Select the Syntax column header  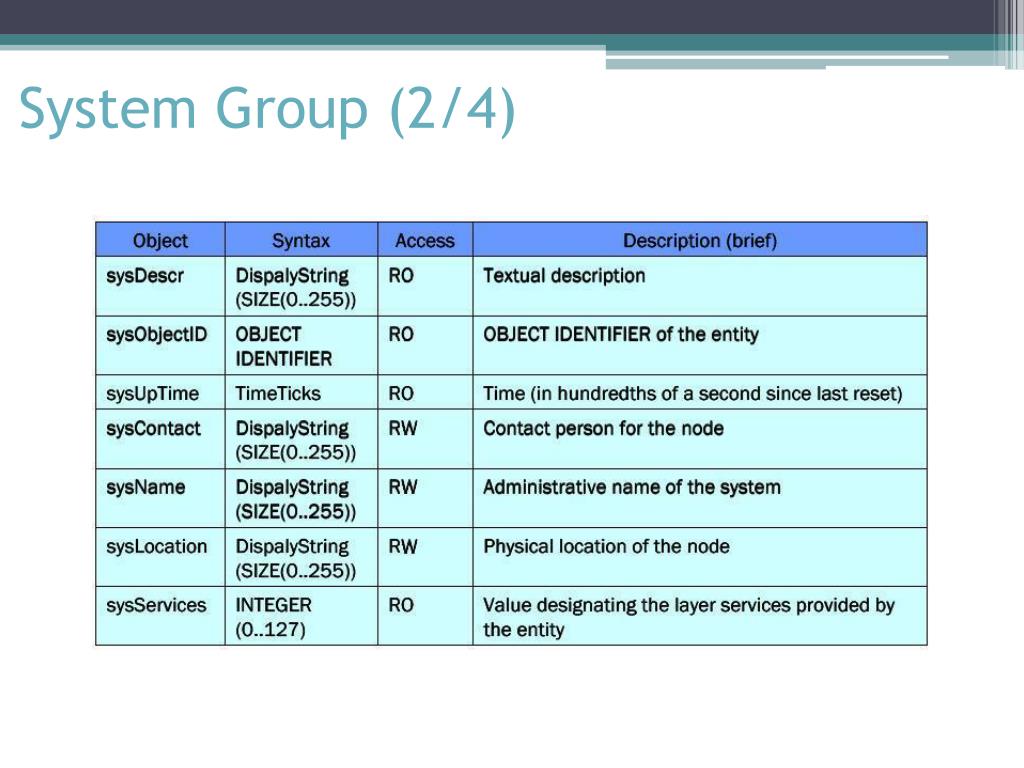pos(301,240)
